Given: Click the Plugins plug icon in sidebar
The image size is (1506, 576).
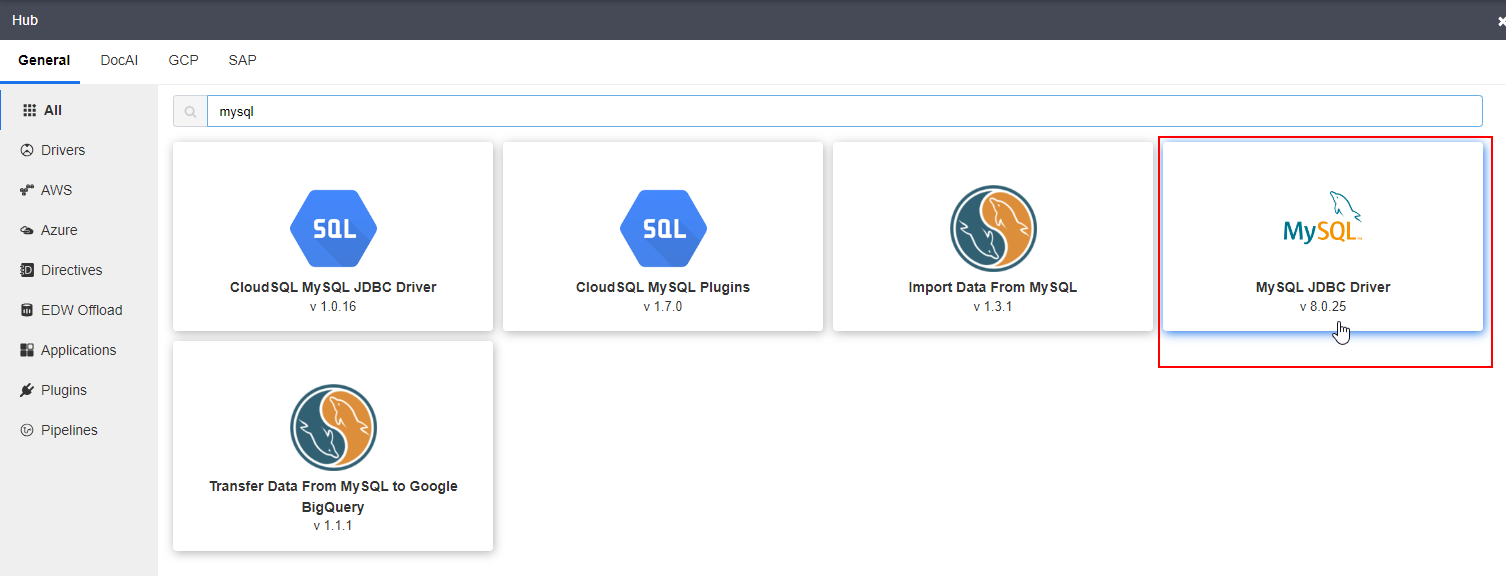Looking at the screenshot, I should (27, 390).
